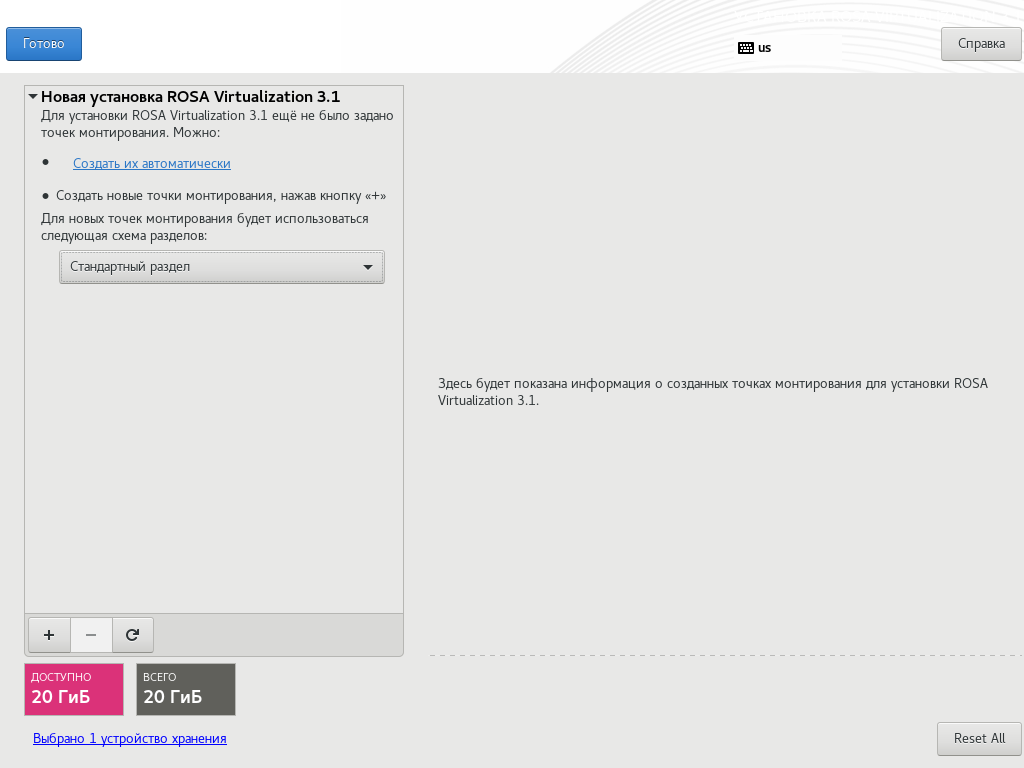The image size is (1024, 768).
Task: Open the Выбрано 1 устройство хранения link
Action: pos(130,739)
